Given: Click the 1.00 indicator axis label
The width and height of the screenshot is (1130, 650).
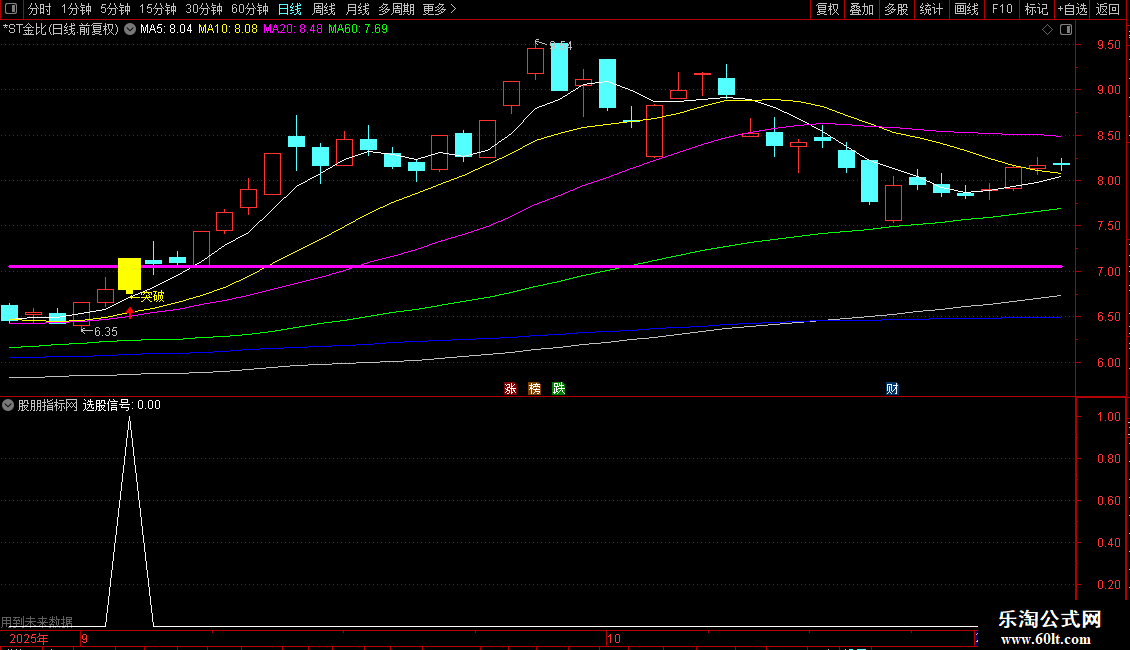Looking at the screenshot, I should 1108,417.
